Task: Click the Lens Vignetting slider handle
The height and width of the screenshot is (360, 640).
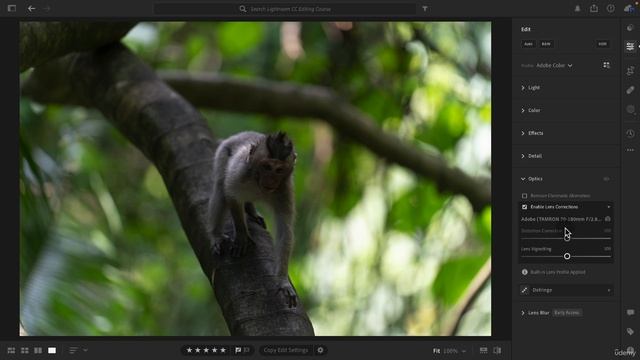Action: [567, 256]
